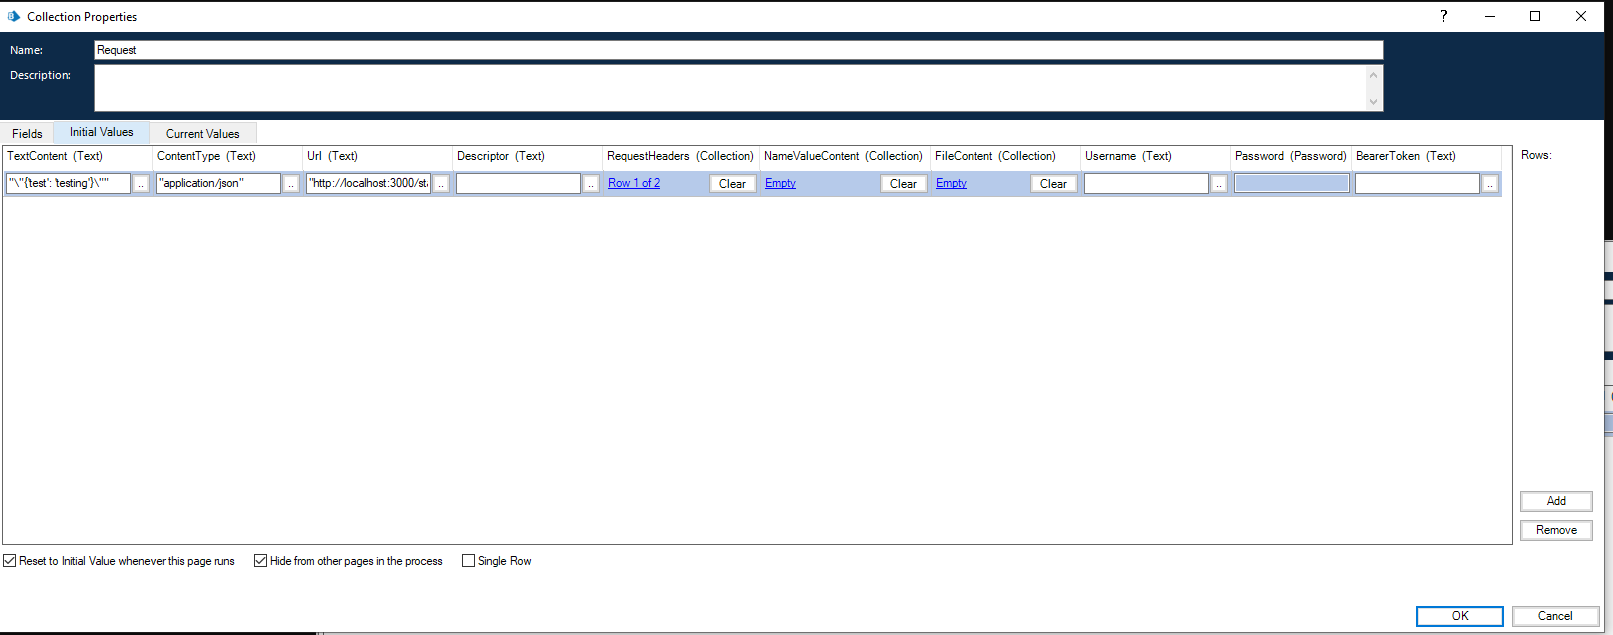This screenshot has height=635, width=1613.
Task: Open the ellipsis editor for BearerToken
Action: (x=1490, y=183)
